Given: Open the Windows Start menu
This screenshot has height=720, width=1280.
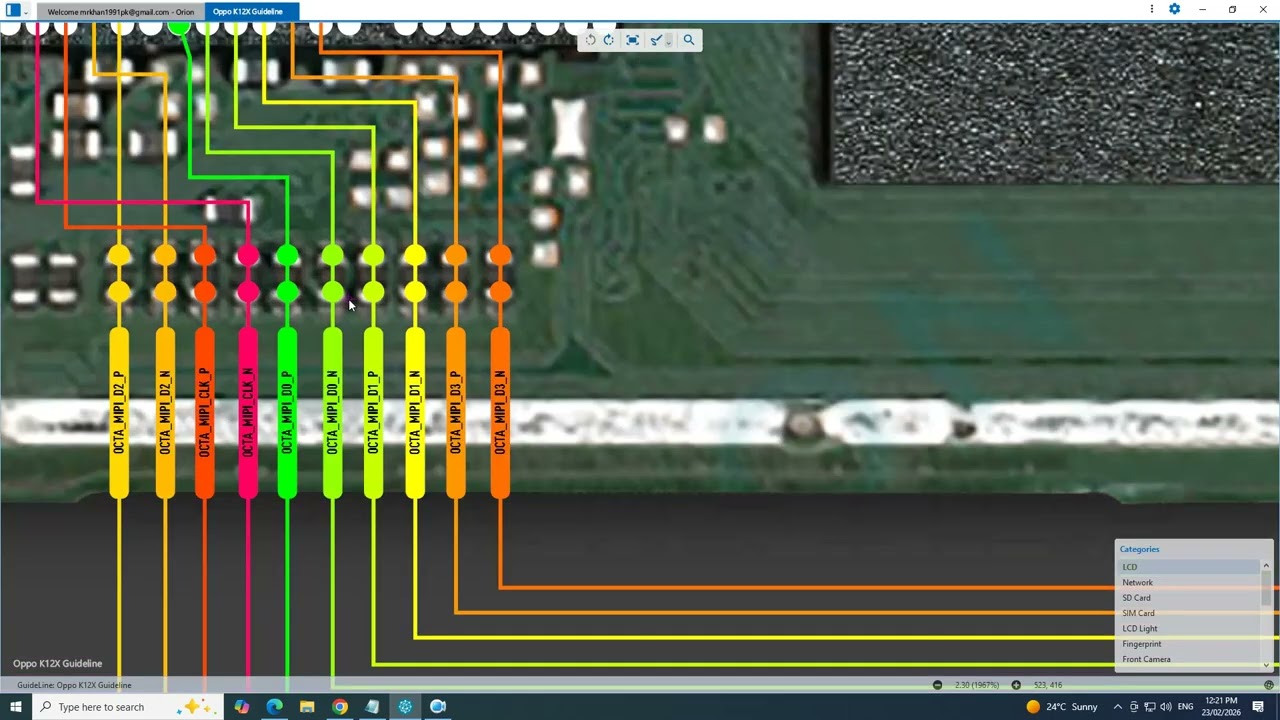Looking at the screenshot, I should click(x=15, y=707).
